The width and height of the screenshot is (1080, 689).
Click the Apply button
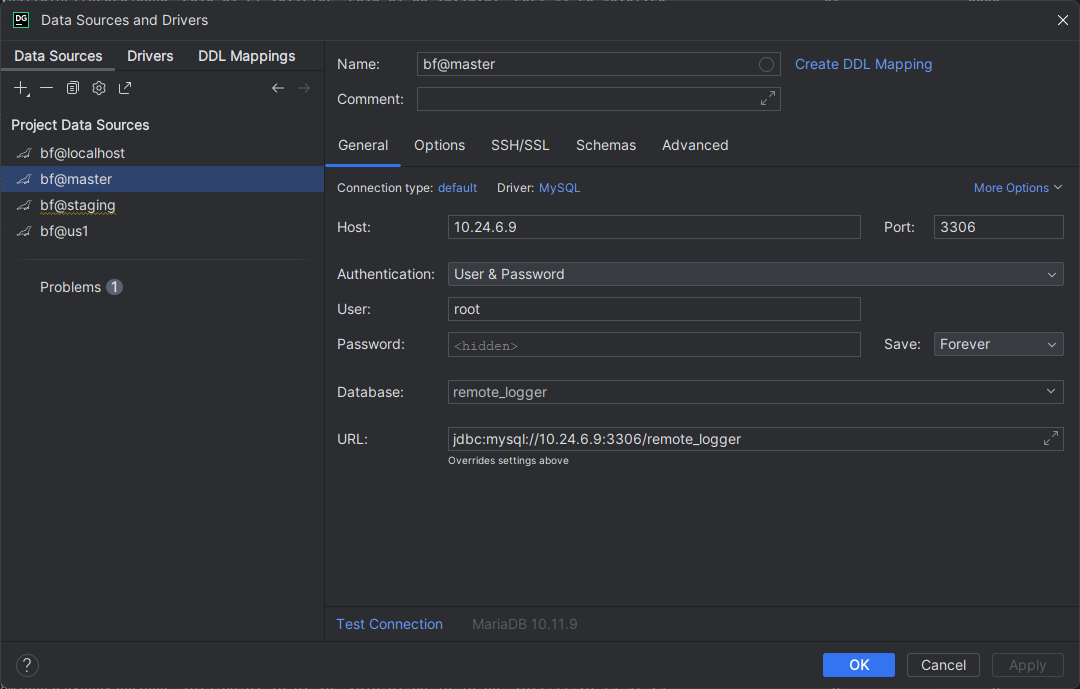(x=1027, y=665)
